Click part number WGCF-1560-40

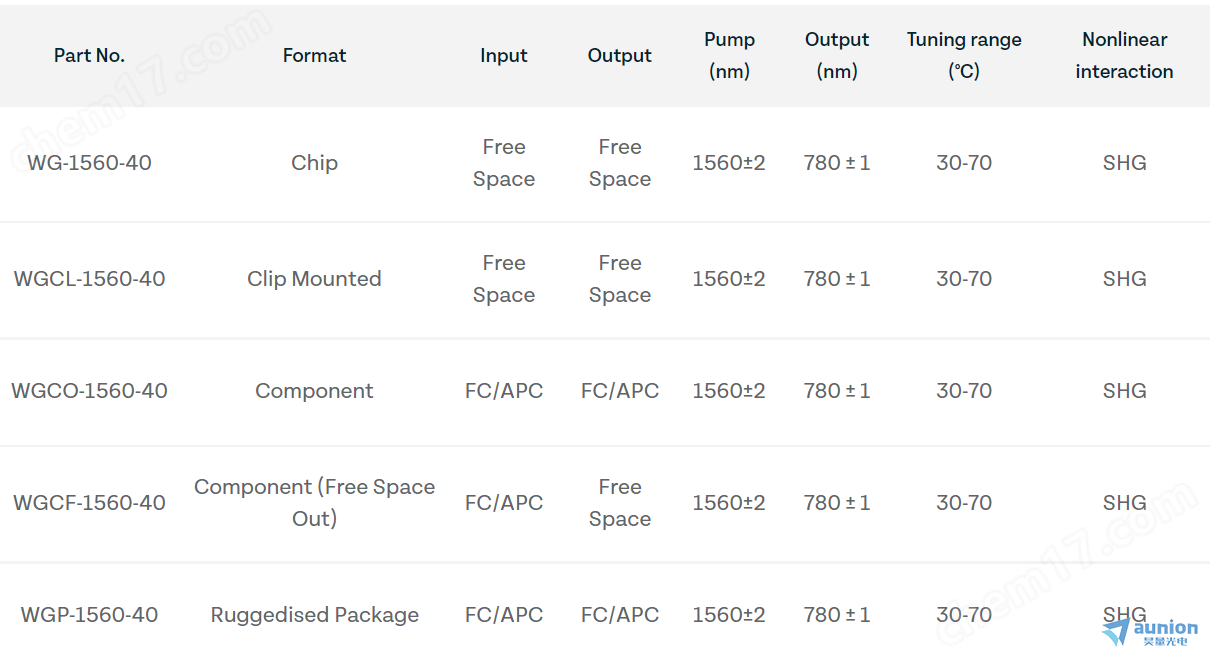pos(89,503)
